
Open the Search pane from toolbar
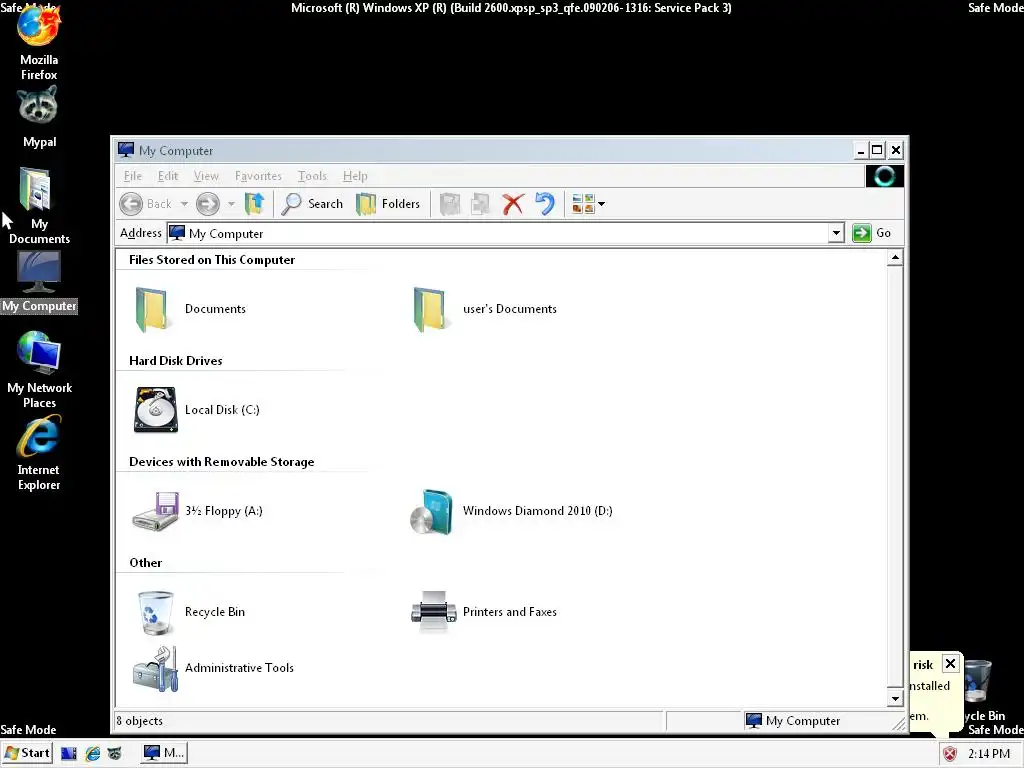[312, 204]
